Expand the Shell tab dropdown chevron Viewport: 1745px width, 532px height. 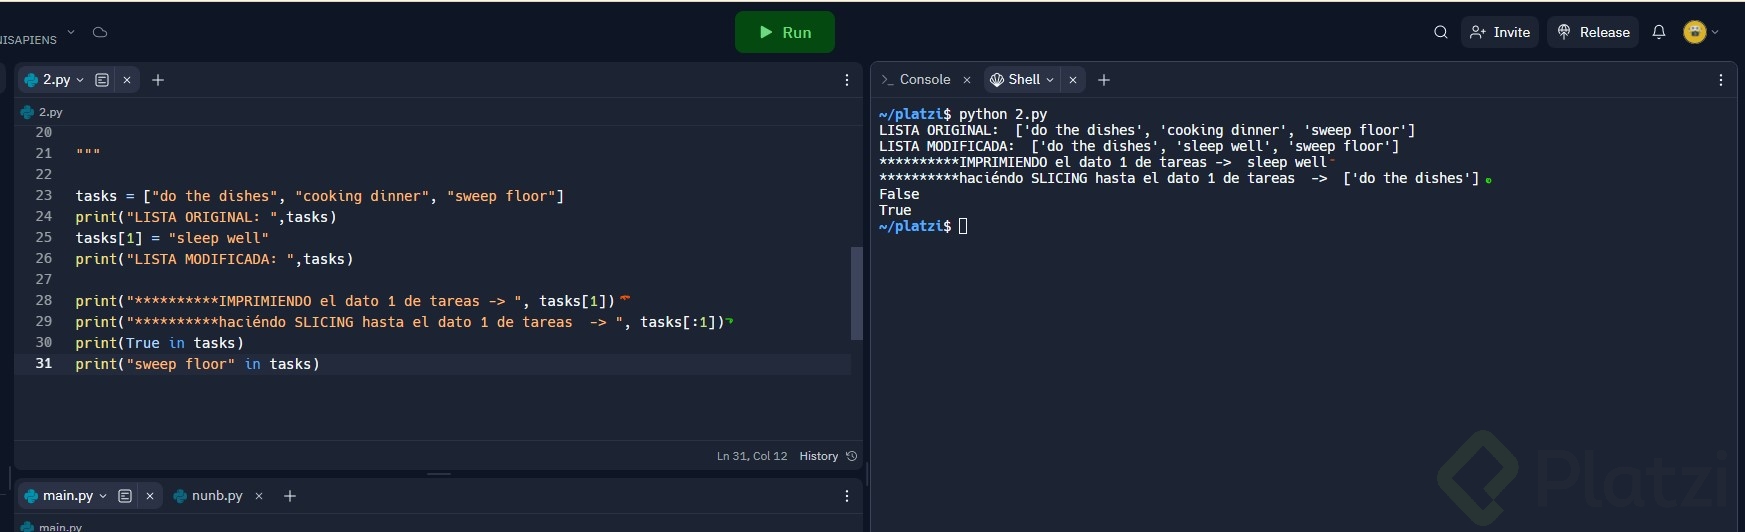click(1050, 80)
